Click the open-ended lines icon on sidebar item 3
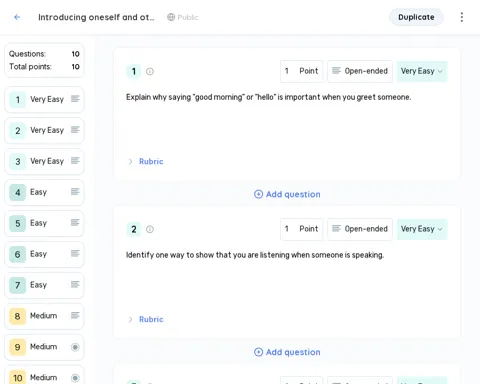The height and width of the screenshot is (384, 480). click(75, 161)
